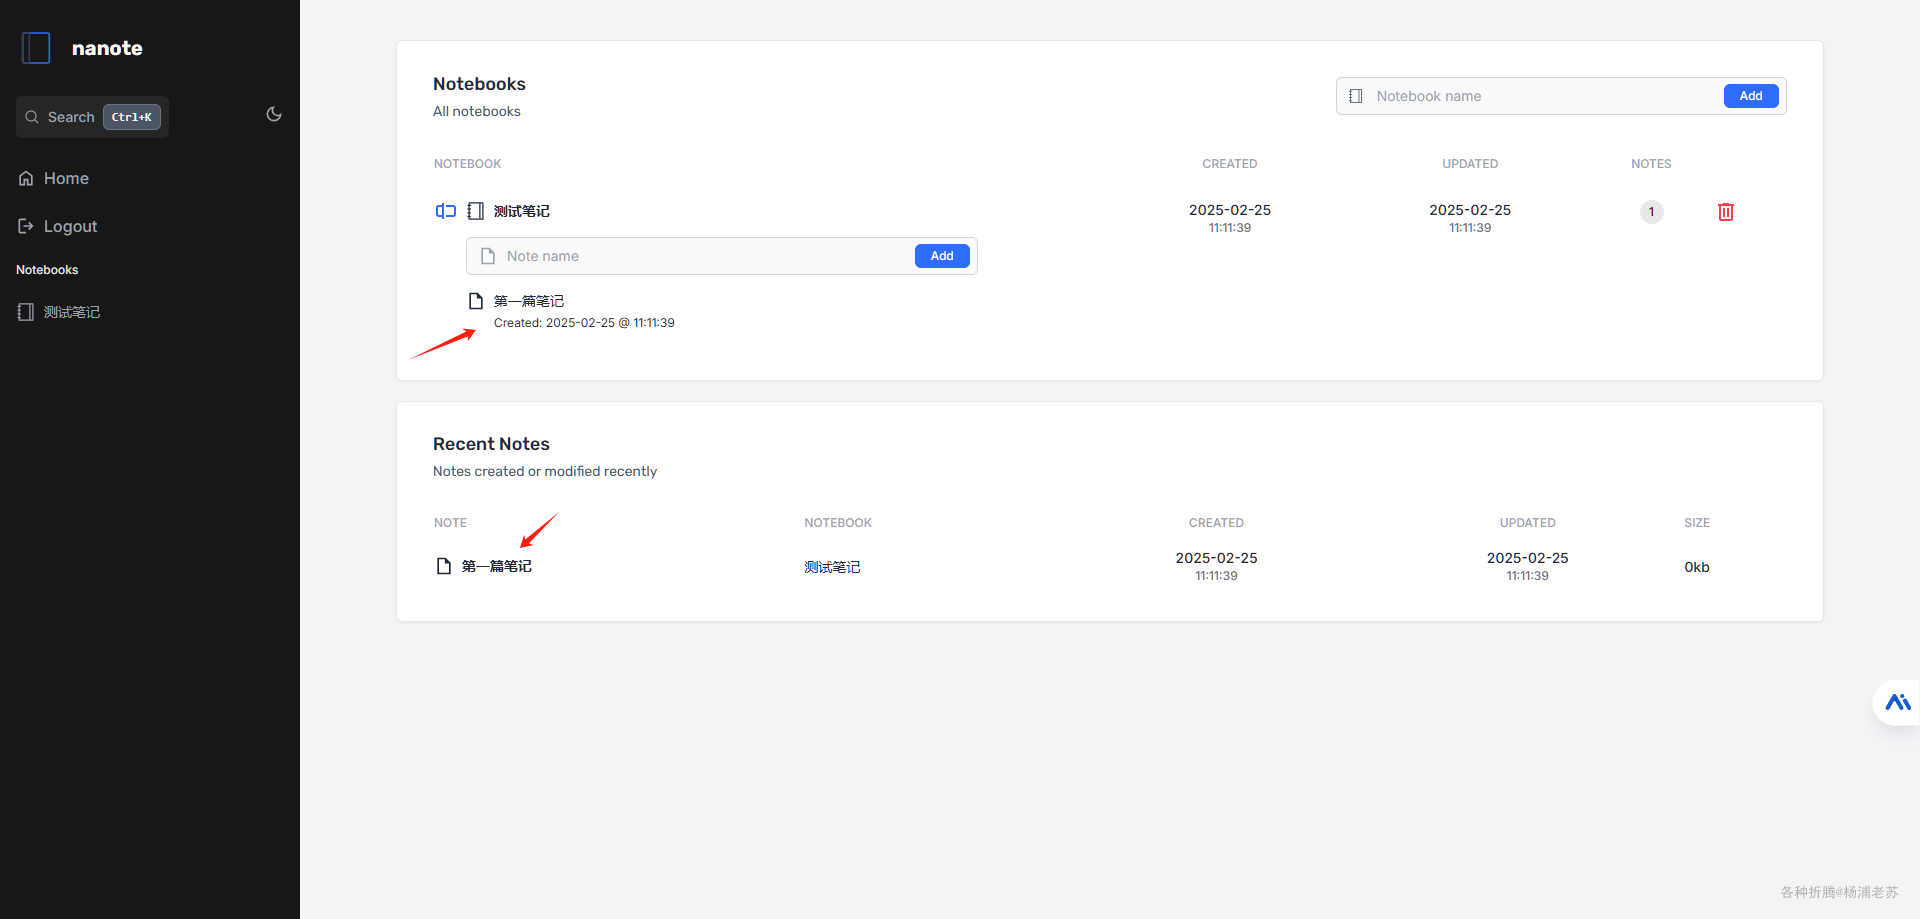The height and width of the screenshot is (919, 1920).
Task: Go to Home in the sidebar
Action: click(66, 178)
